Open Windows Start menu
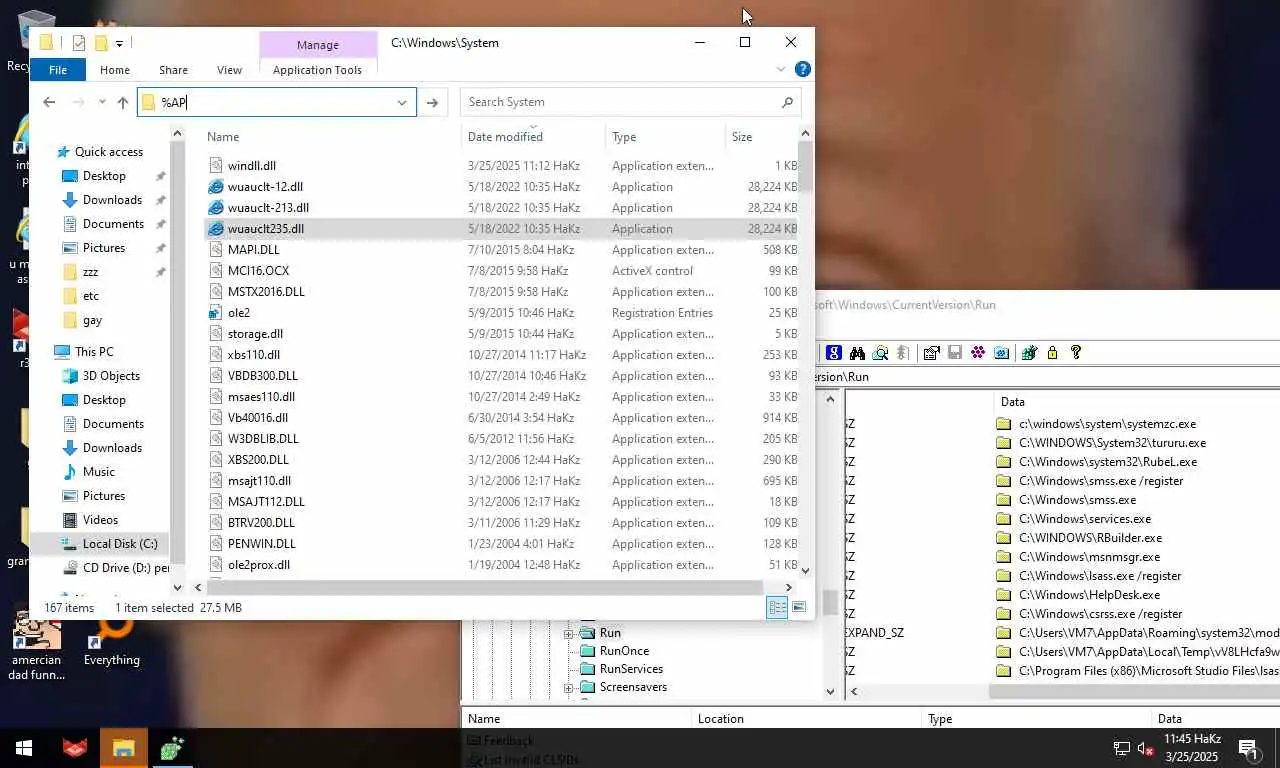This screenshot has width=1280, height=768. 24,748
